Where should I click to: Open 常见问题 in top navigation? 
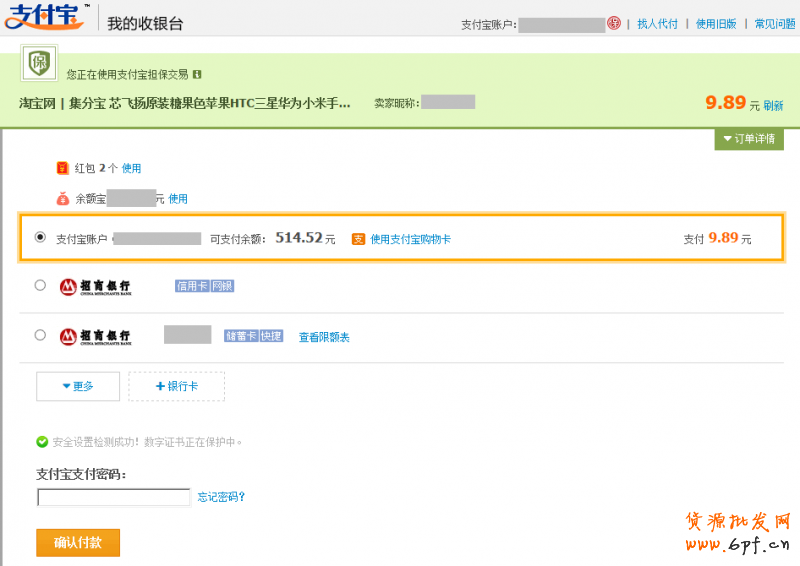click(775, 24)
